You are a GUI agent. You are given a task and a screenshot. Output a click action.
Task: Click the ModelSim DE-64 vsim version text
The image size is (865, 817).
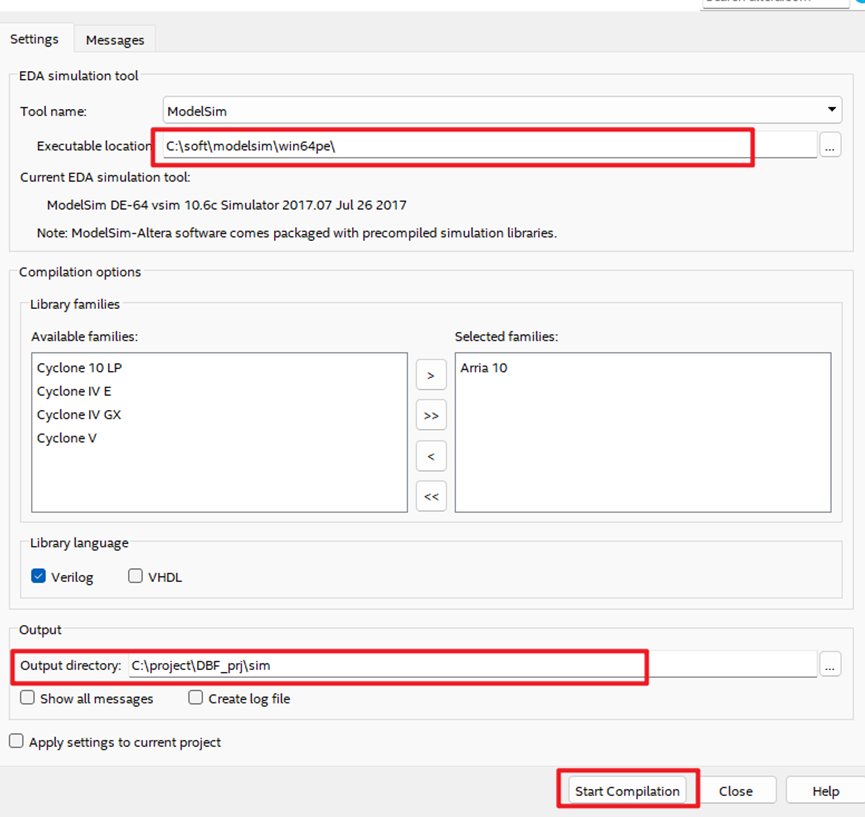[x=227, y=205]
